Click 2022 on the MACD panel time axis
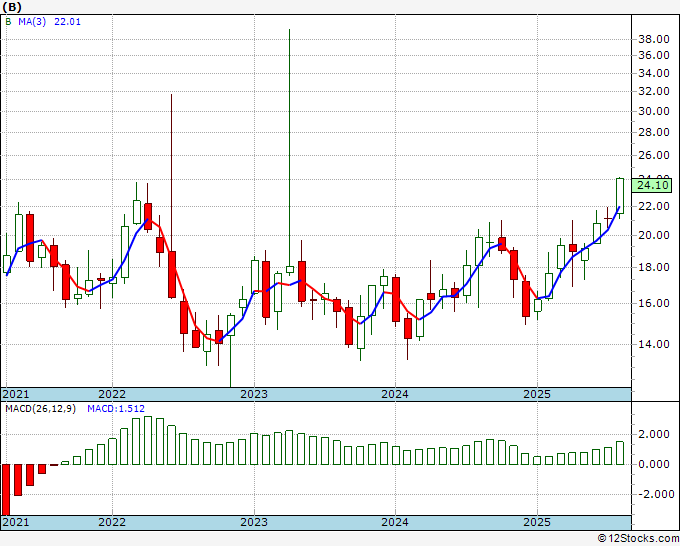 (x=112, y=522)
